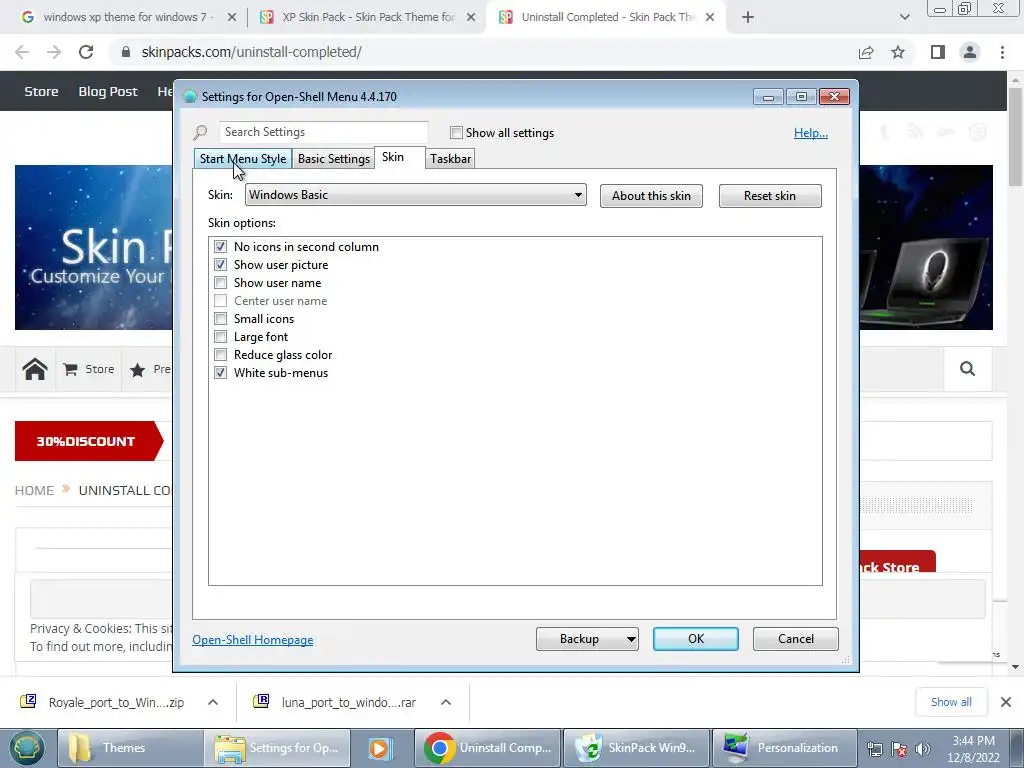Expand the Backup dropdown button

click(631, 639)
